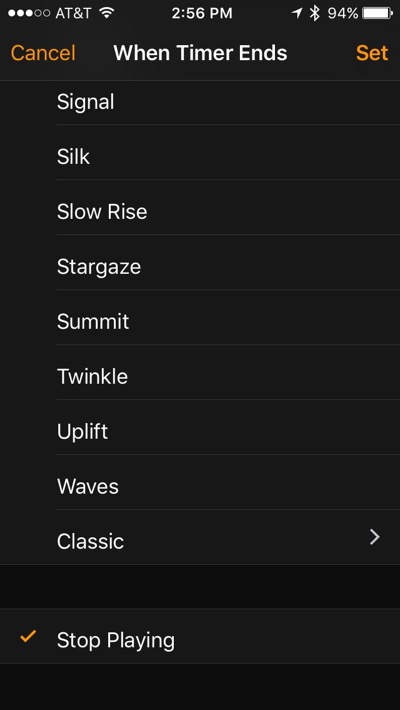Viewport: 400px width, 710px height.
Task: Tap the Bluetooth icon in status bar
Action: [x=314, y=13]
